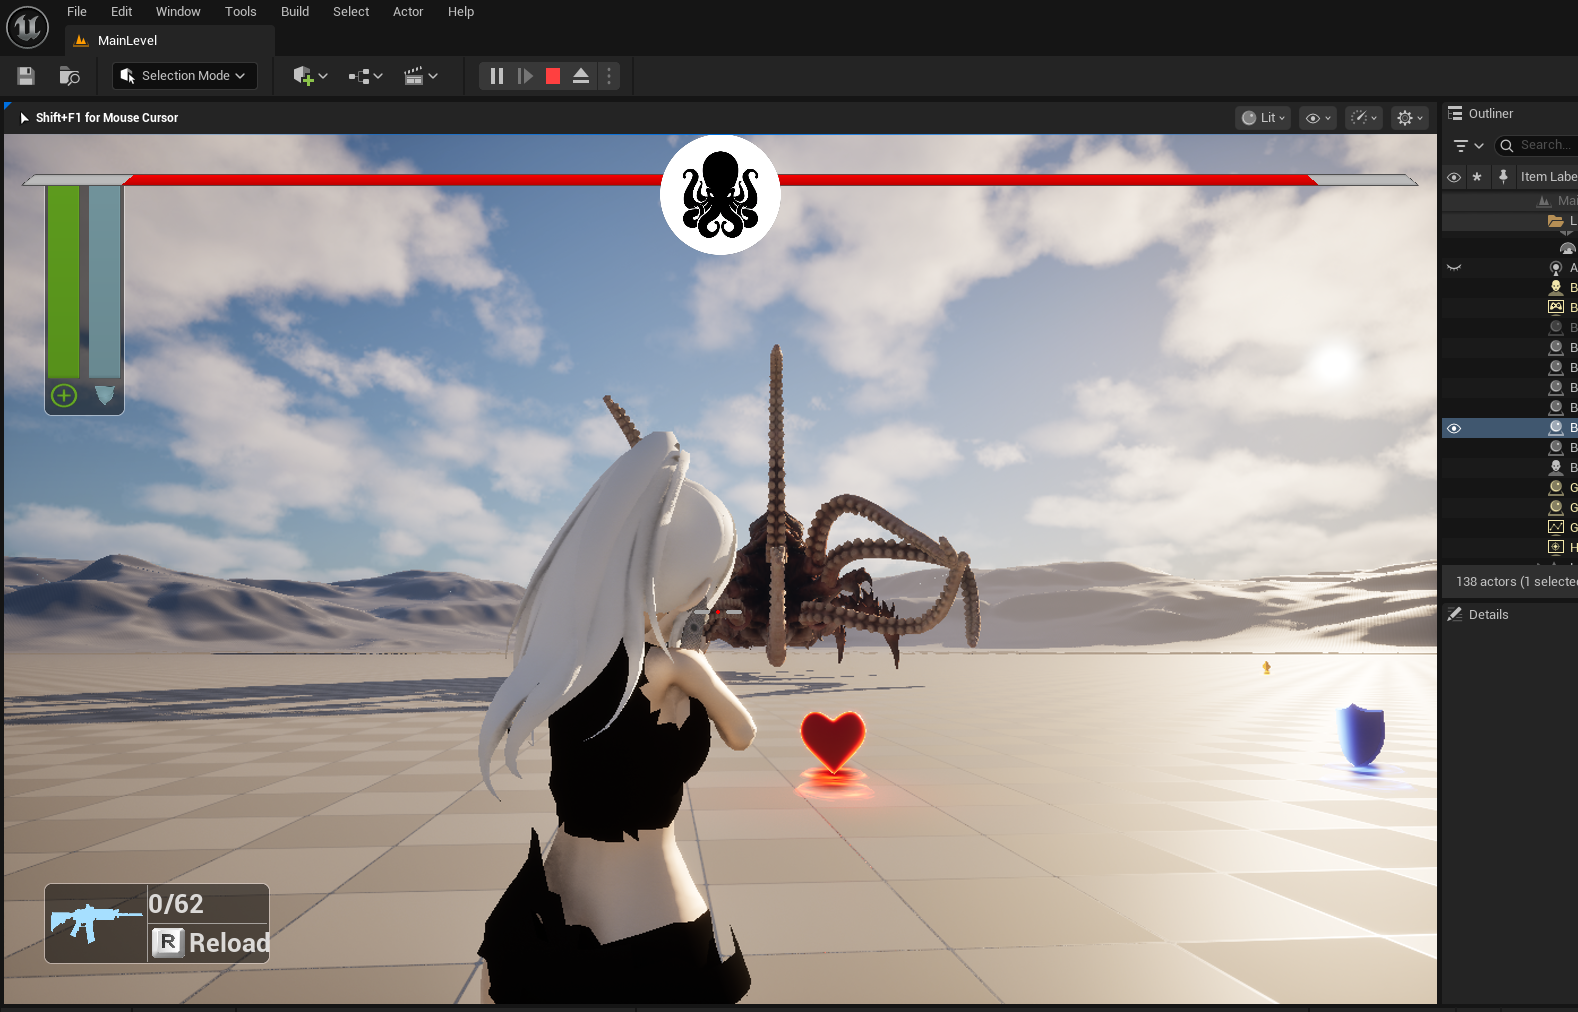Click the Shift+F1 for Mouse Cursor text
This screenshot has height=1012, width=1578.
click(x=107, y=118)
